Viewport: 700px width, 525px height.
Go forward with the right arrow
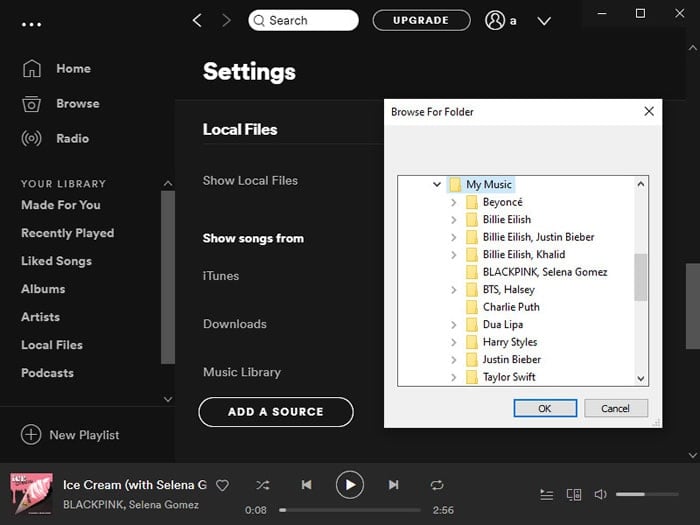point(227,20)
